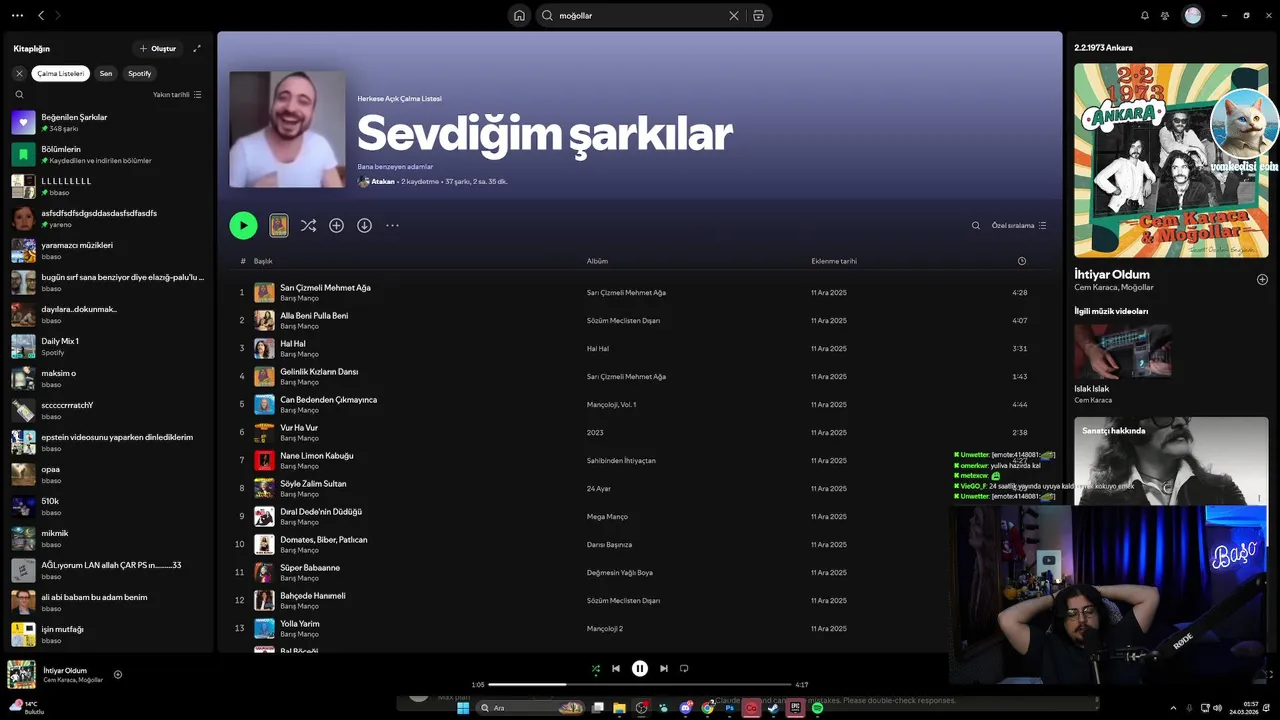The height and width of the screenshot is (720, 1280).
Task: Open artist Barış Manço under Hal Hal
Action: [299, 354]
